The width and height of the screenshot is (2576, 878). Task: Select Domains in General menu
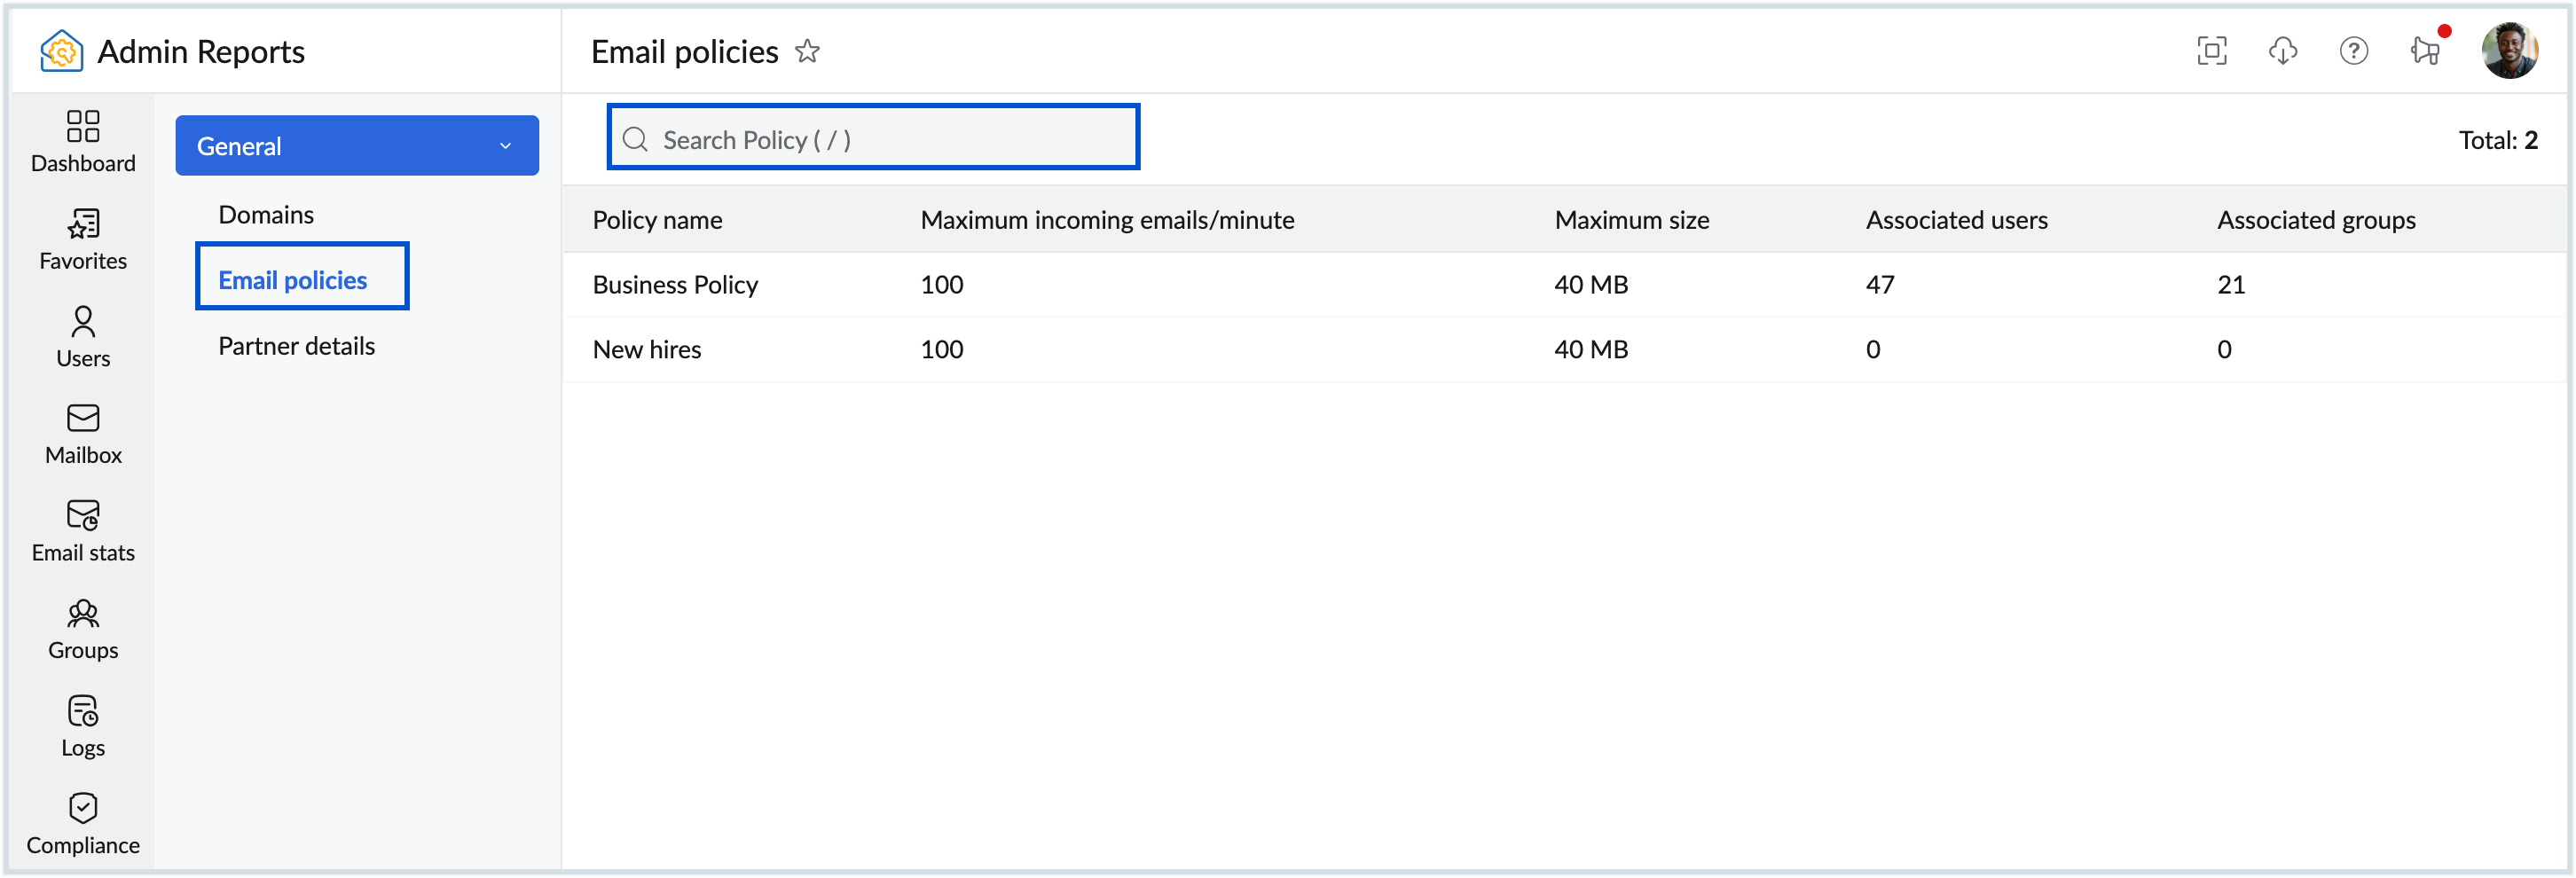coord(266,215)
